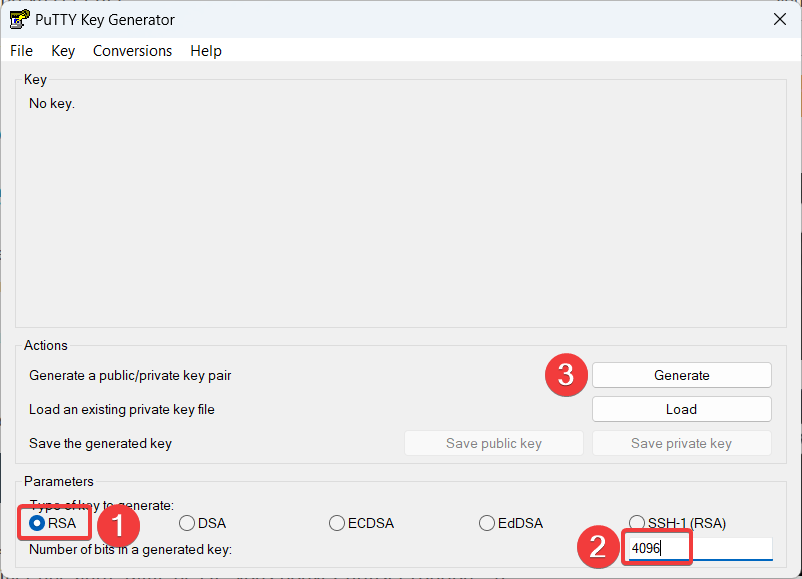Click the 'Generate a public/private key pair' label
This screenshot has height=579, width=802.
(130, 375)
